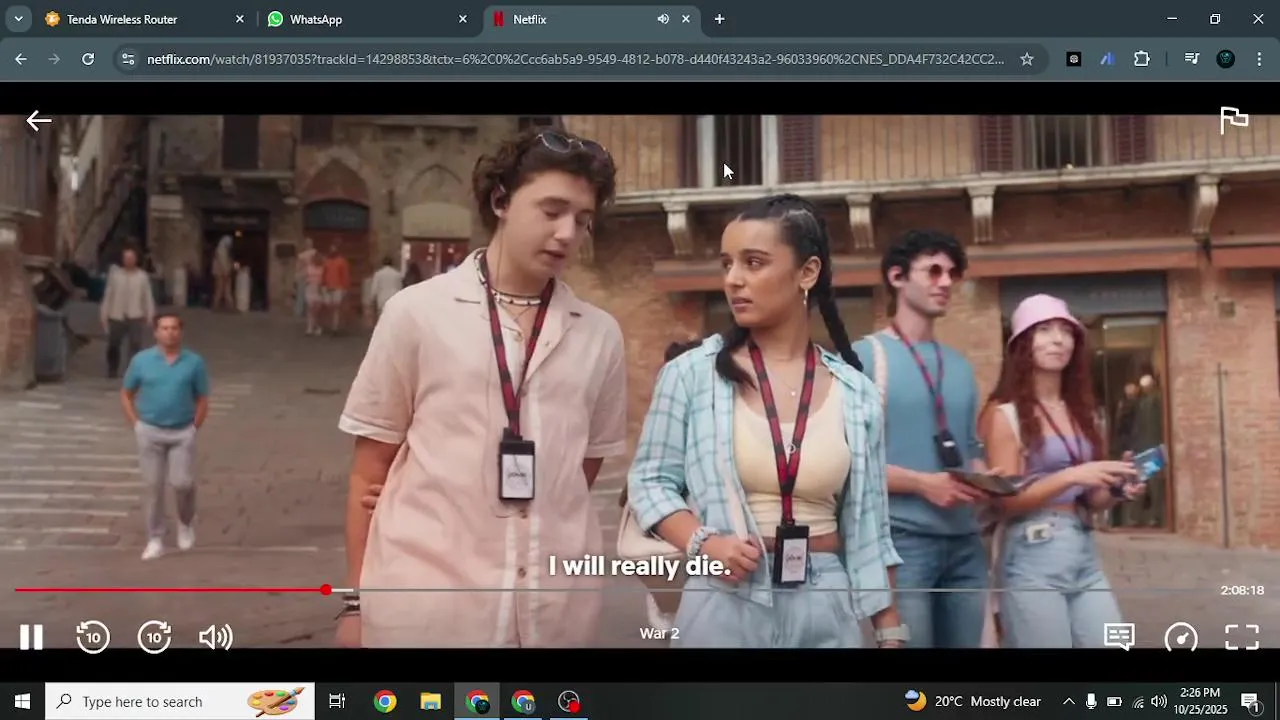
Task: Open File Explorer from taskbar
Action: click(x=431, y=701)
